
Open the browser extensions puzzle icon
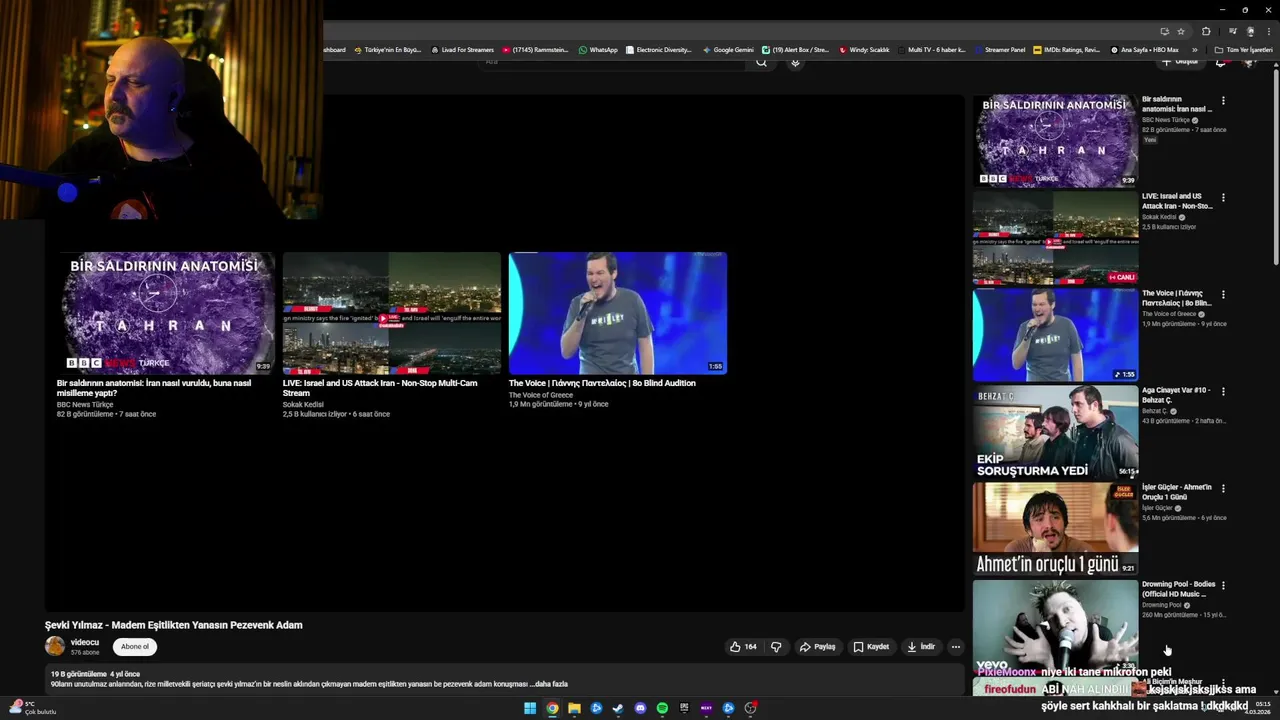click(1206, 31)
